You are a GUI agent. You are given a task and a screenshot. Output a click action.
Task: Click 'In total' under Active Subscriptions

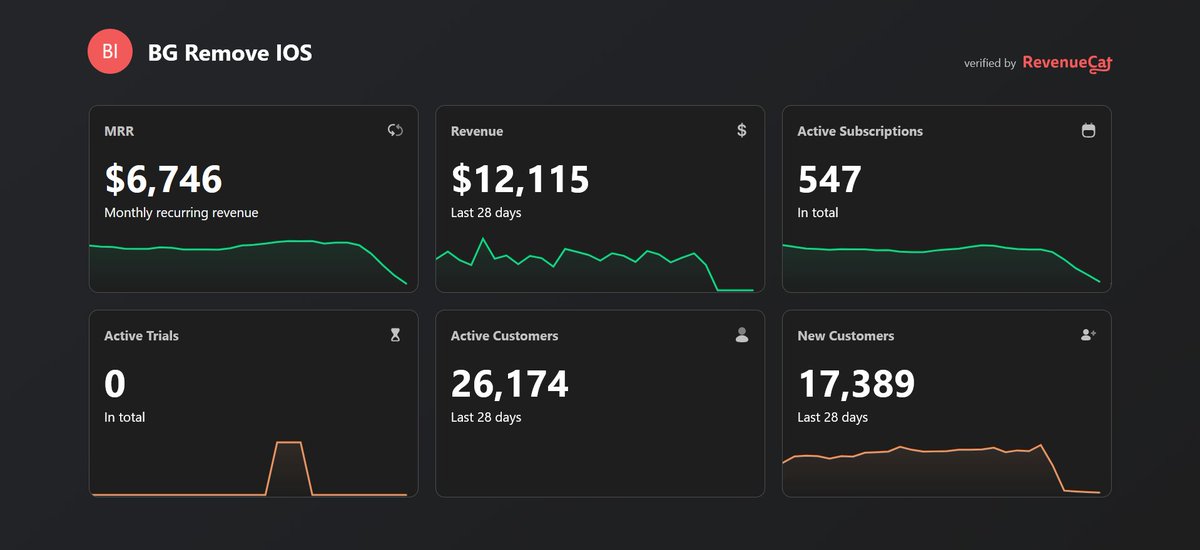(x=818, y=213)
